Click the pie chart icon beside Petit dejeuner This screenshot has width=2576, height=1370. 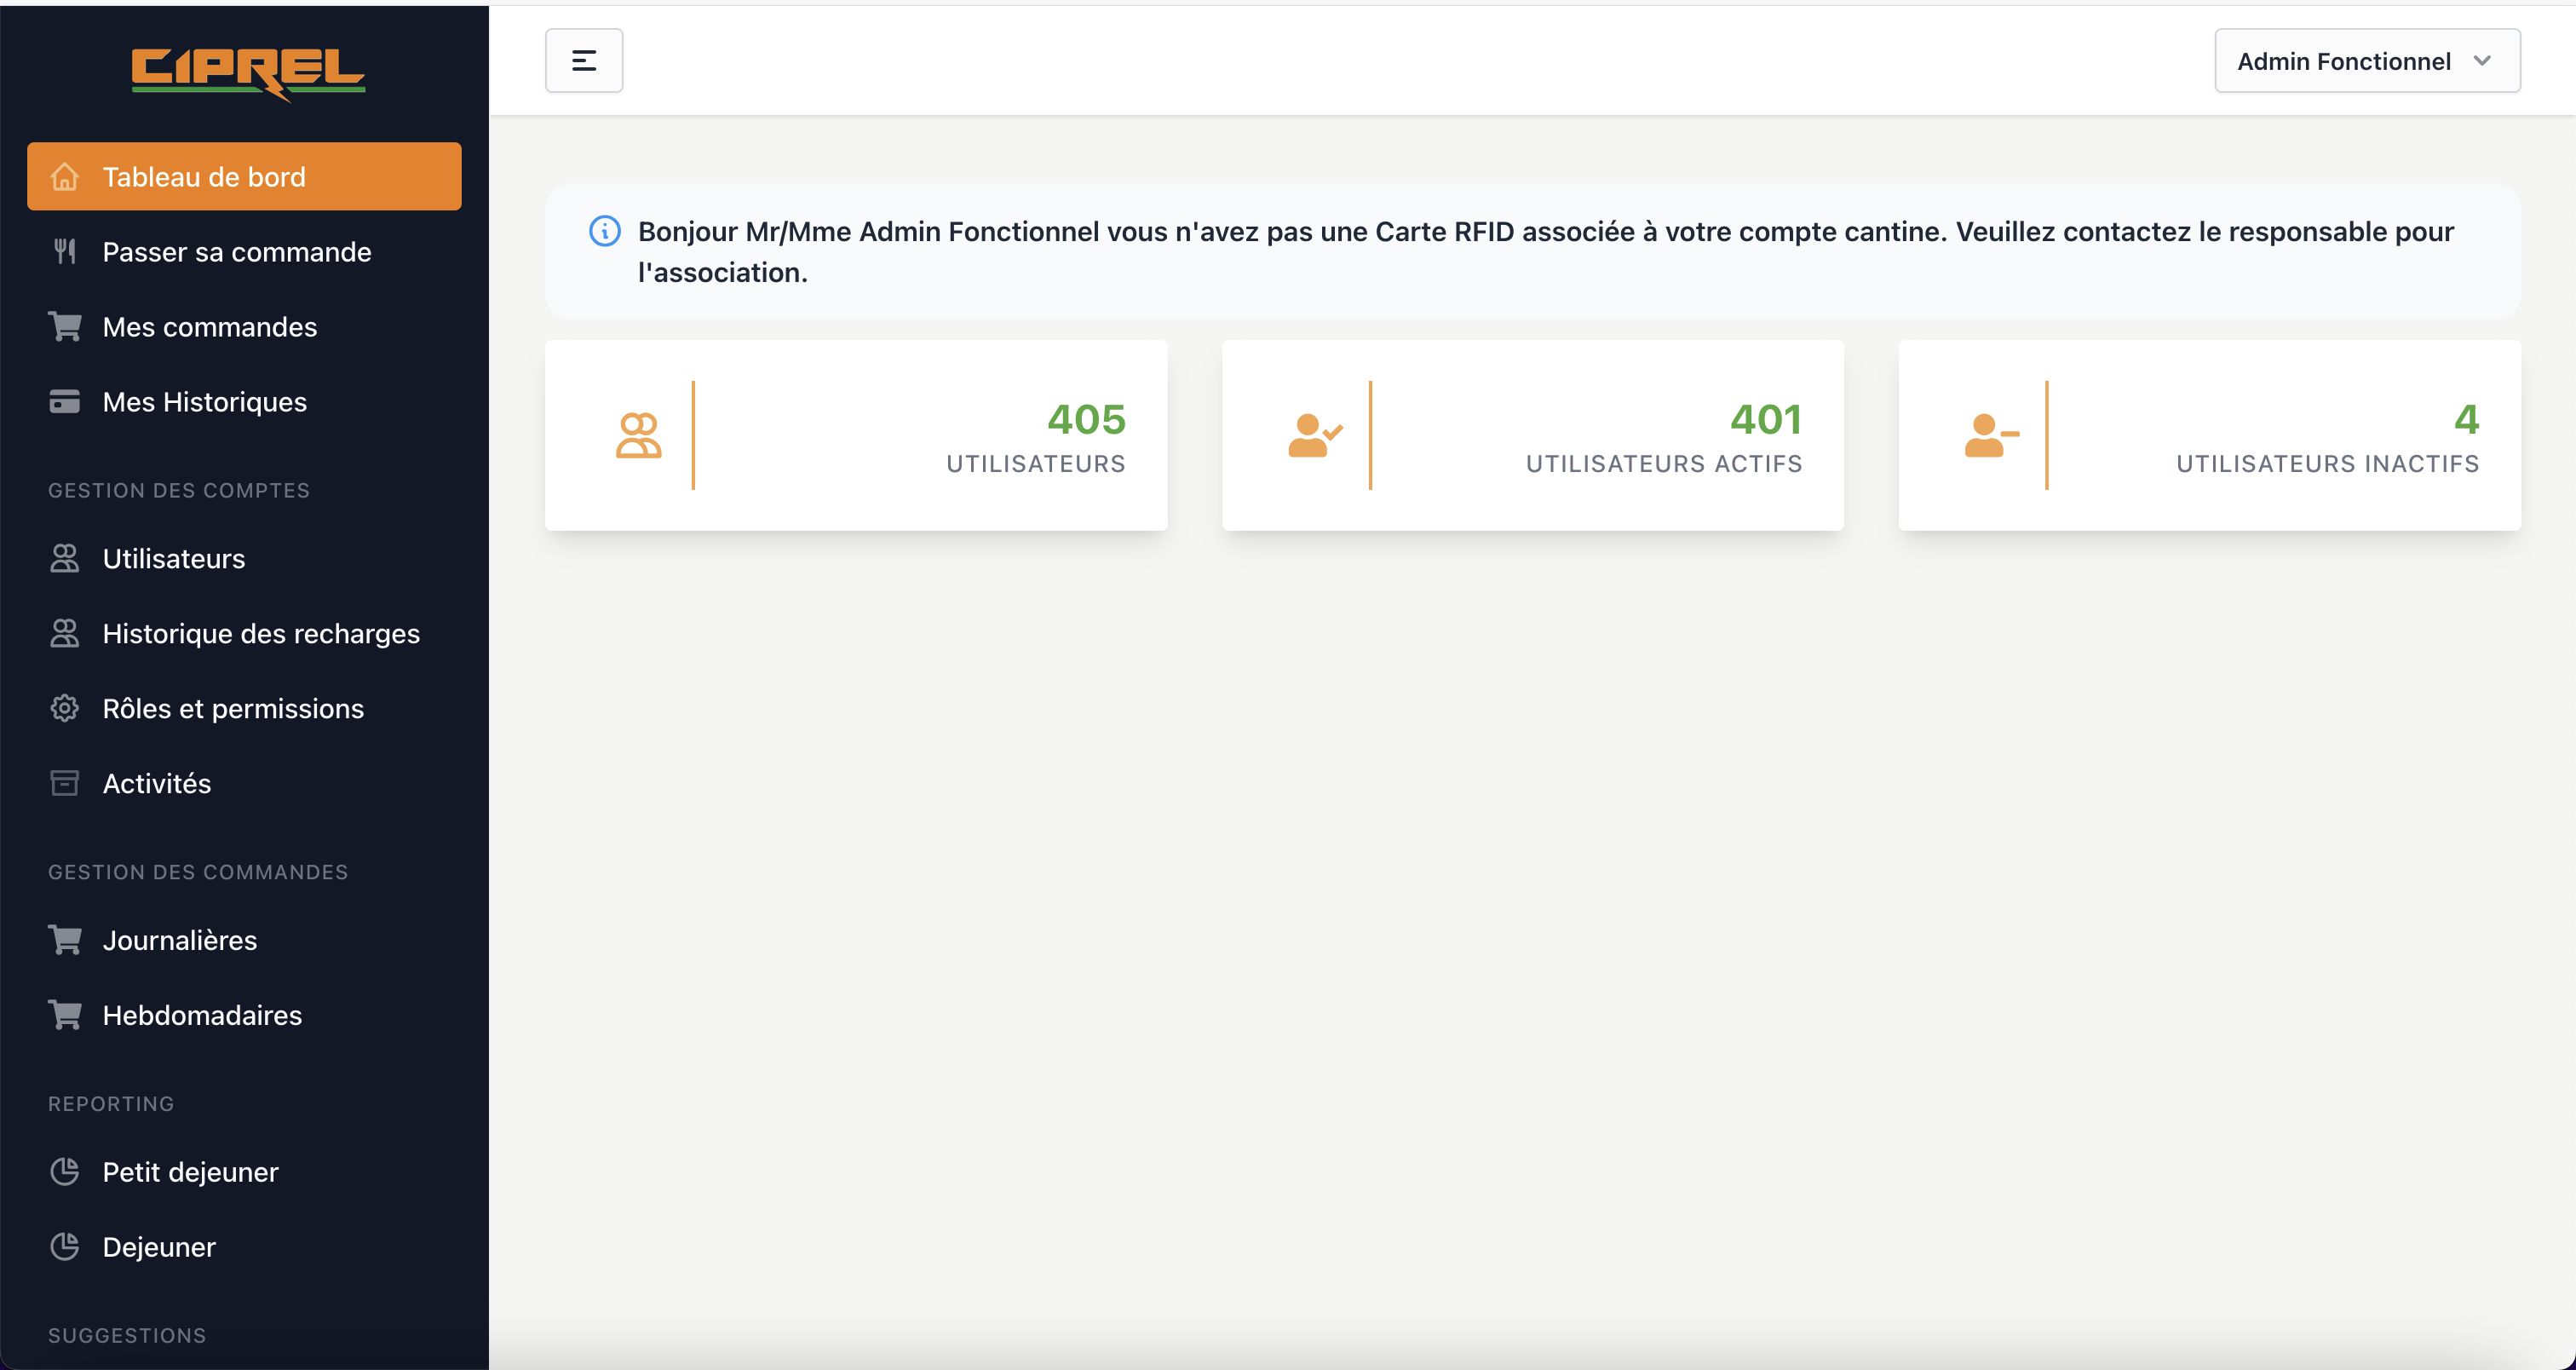65,1171
